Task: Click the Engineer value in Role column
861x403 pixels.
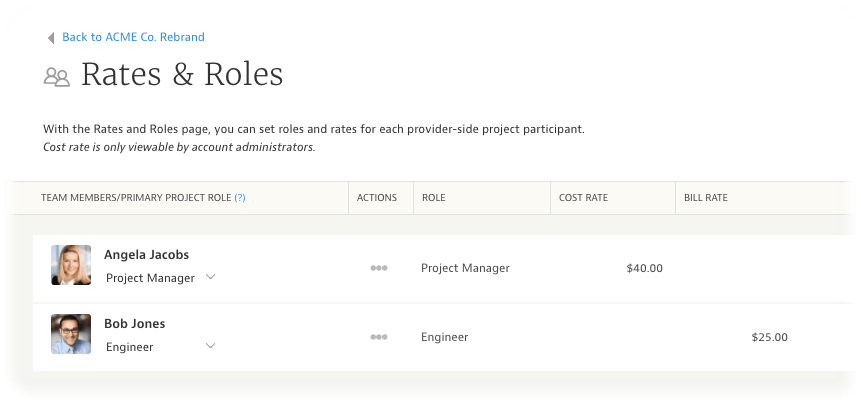Action: point(444,337)
